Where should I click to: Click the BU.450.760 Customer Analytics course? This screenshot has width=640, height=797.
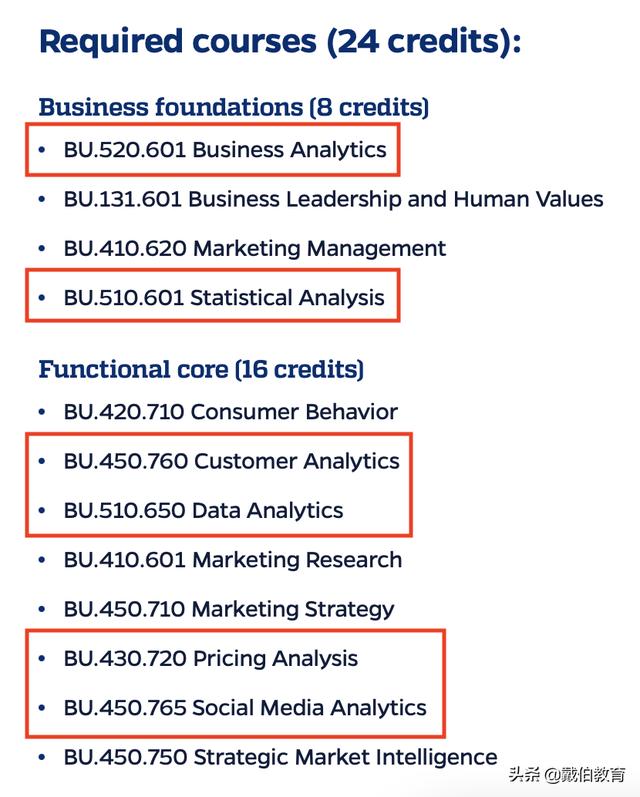click(x=232, y=461)
